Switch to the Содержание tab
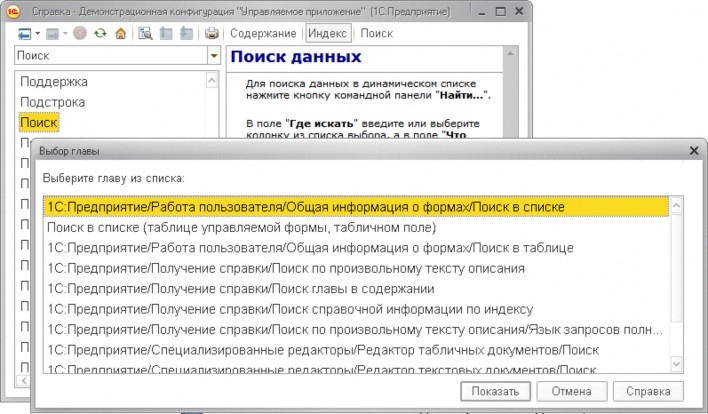 263,33
